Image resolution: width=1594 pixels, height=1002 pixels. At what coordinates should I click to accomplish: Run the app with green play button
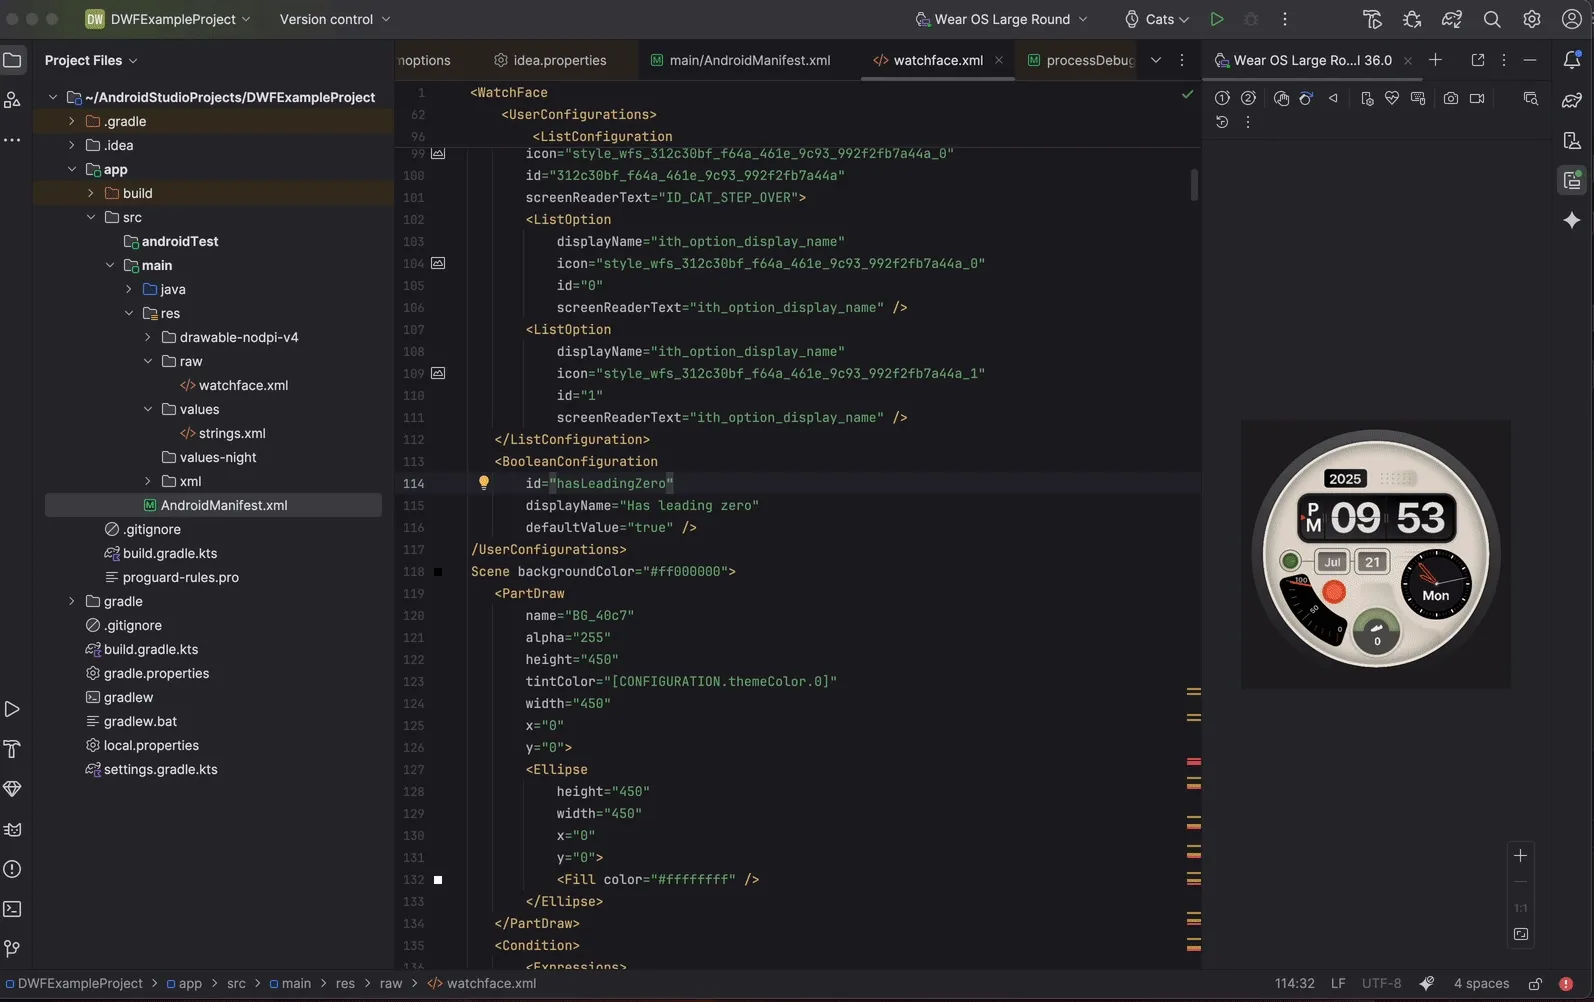[1216, 19]
